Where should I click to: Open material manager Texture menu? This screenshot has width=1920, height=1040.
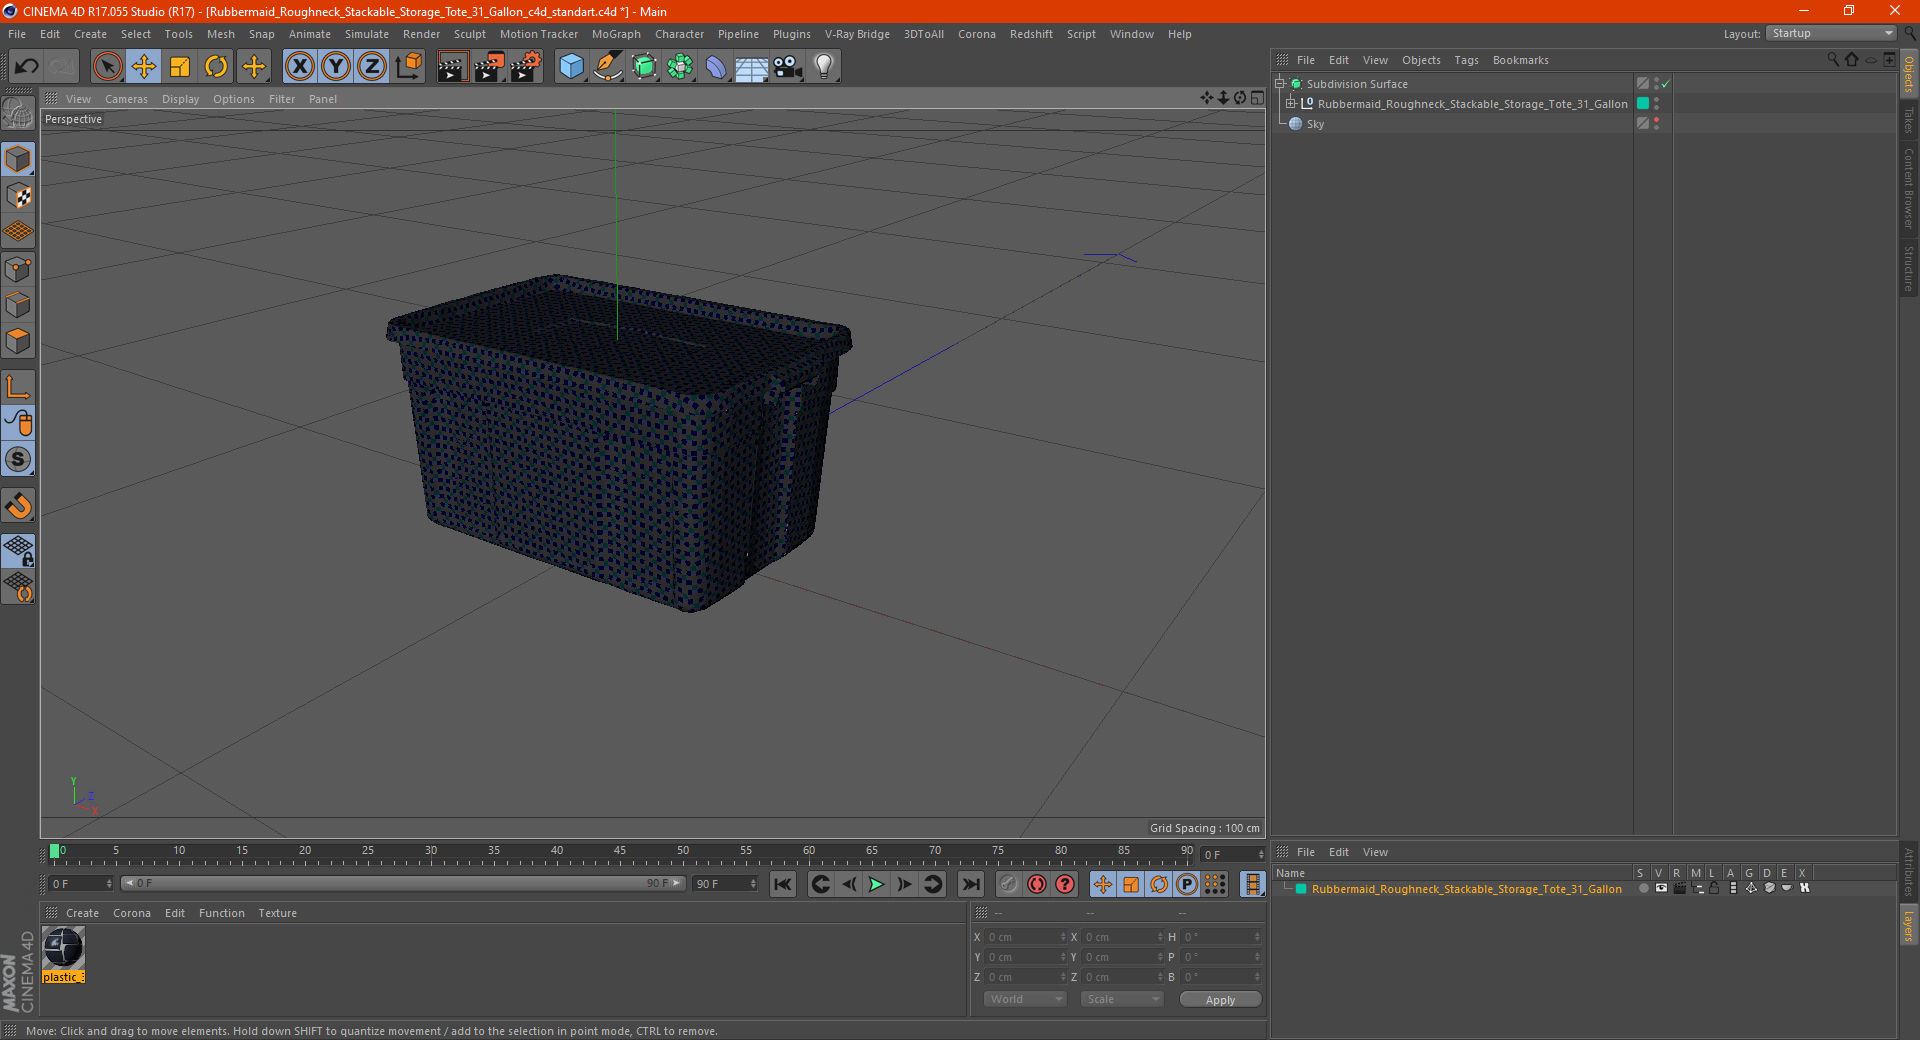coord(277,913)
